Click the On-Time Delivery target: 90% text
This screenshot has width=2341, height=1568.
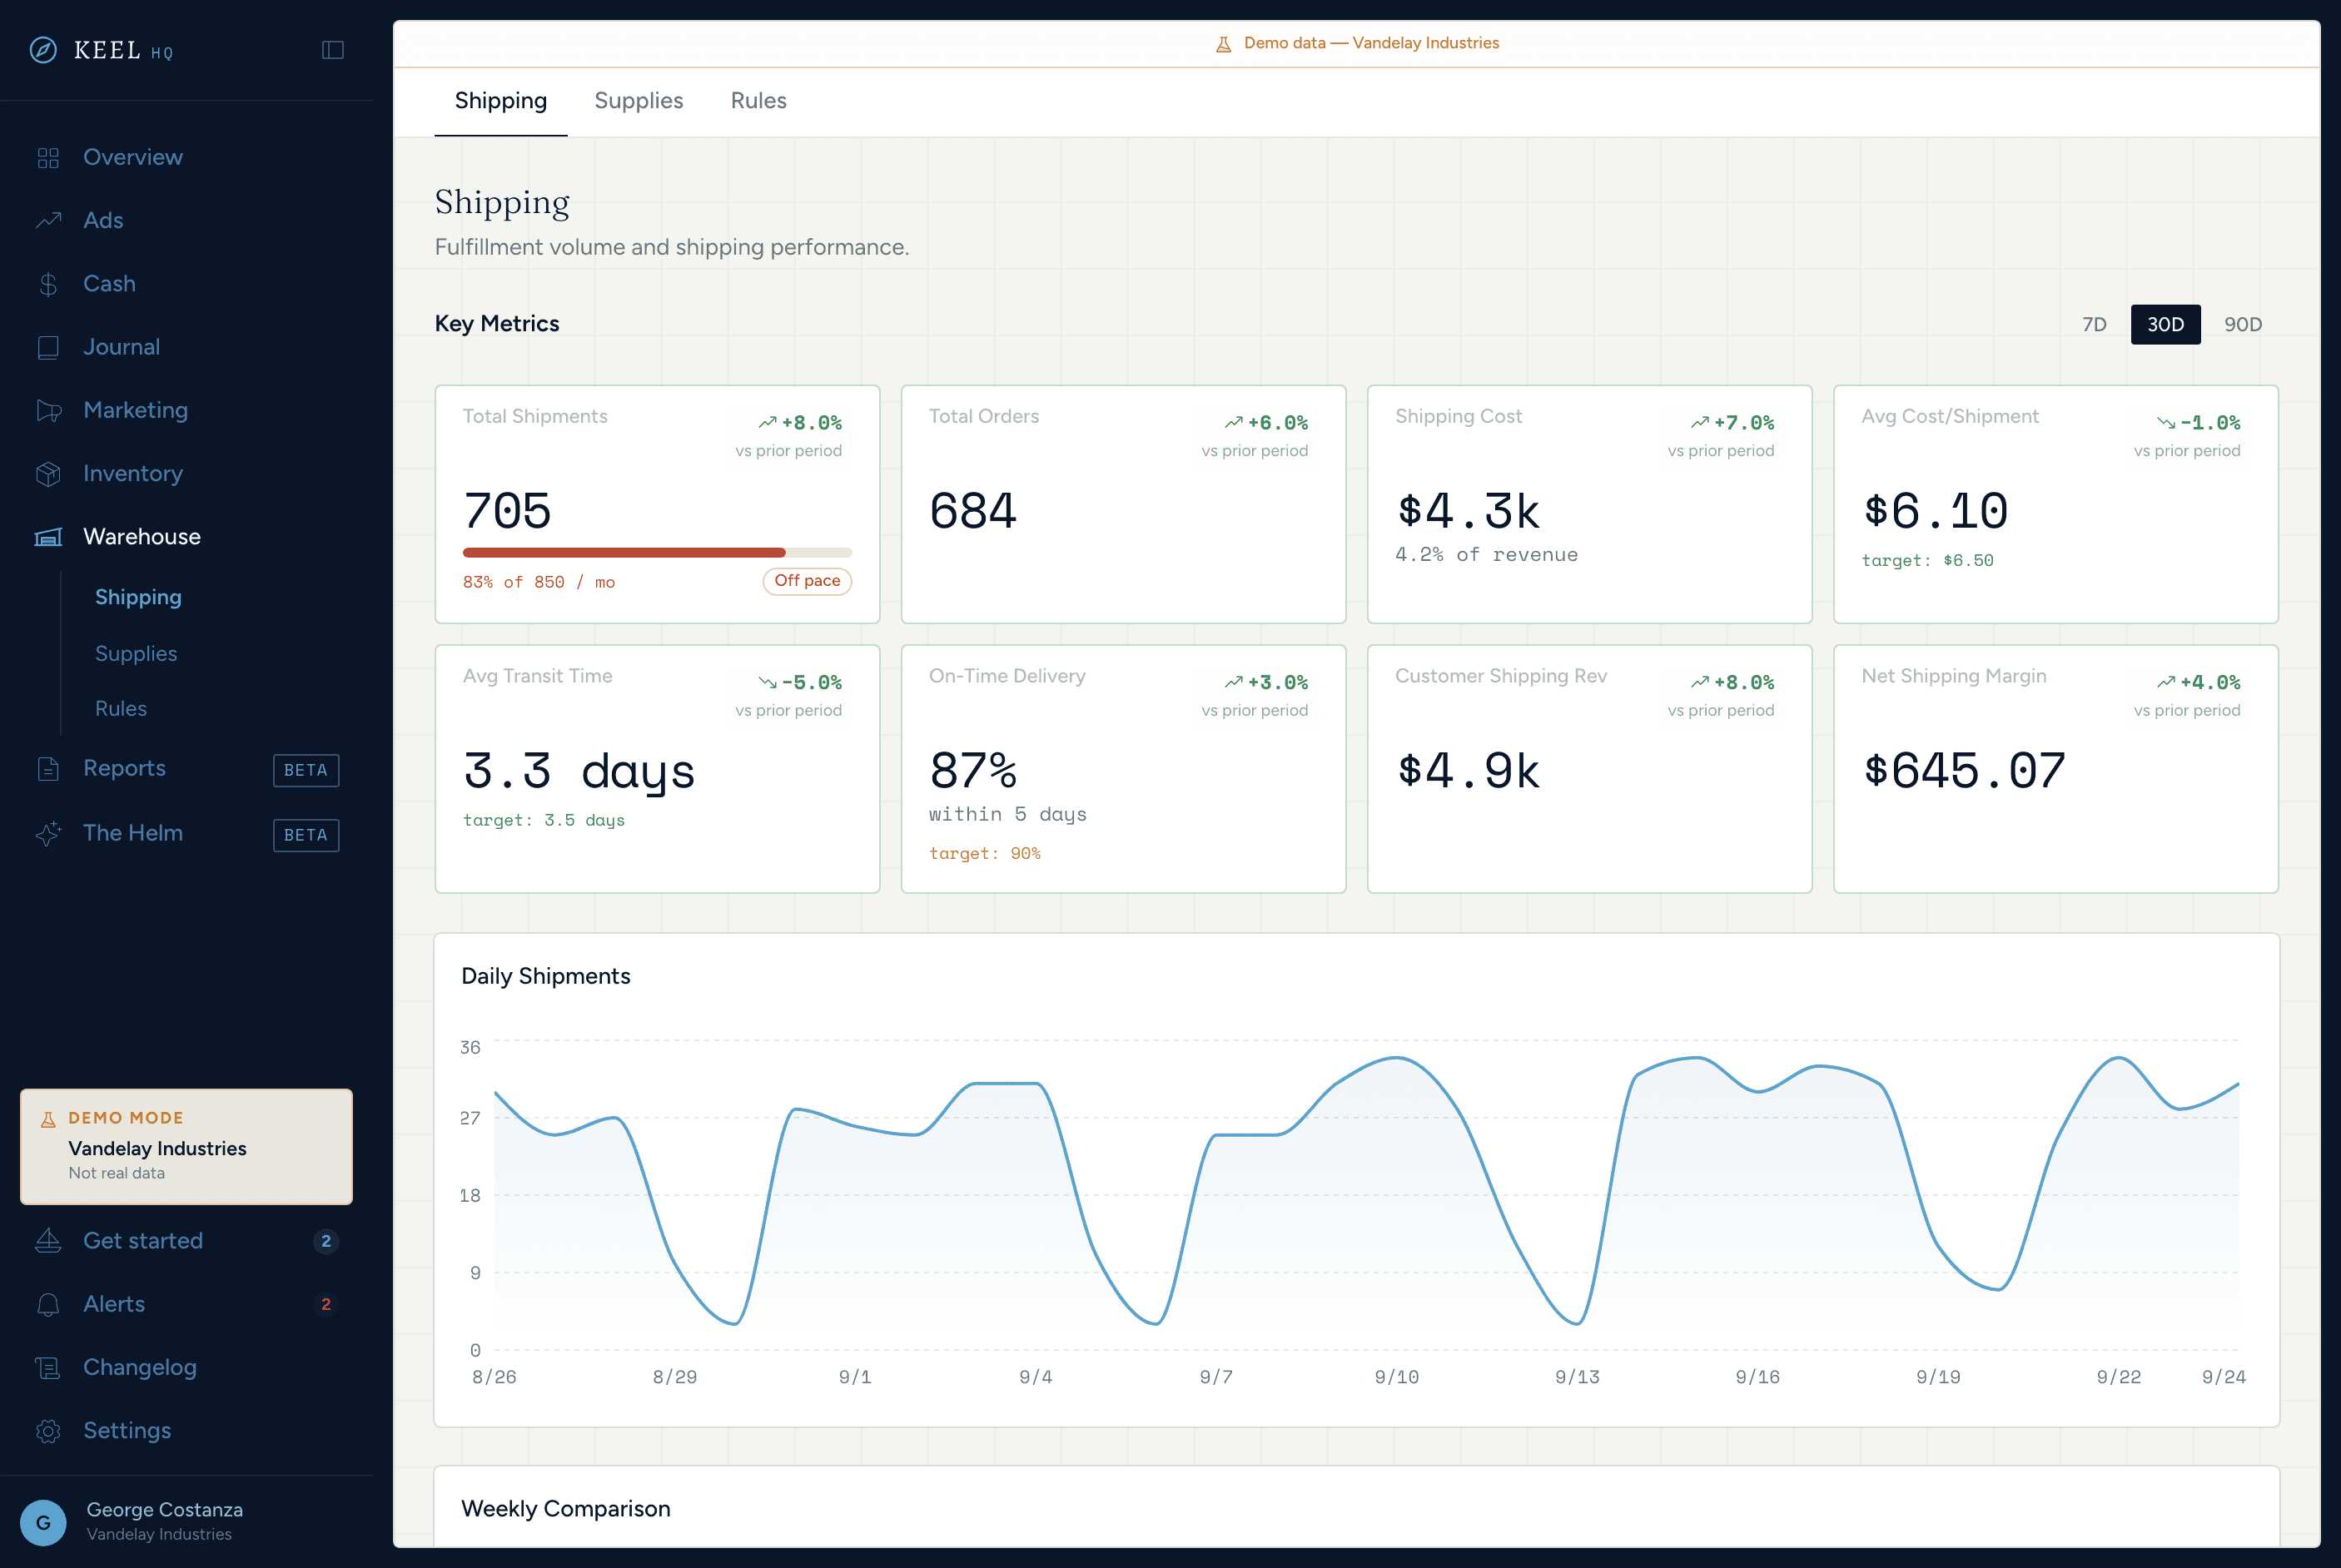[985, 853]
